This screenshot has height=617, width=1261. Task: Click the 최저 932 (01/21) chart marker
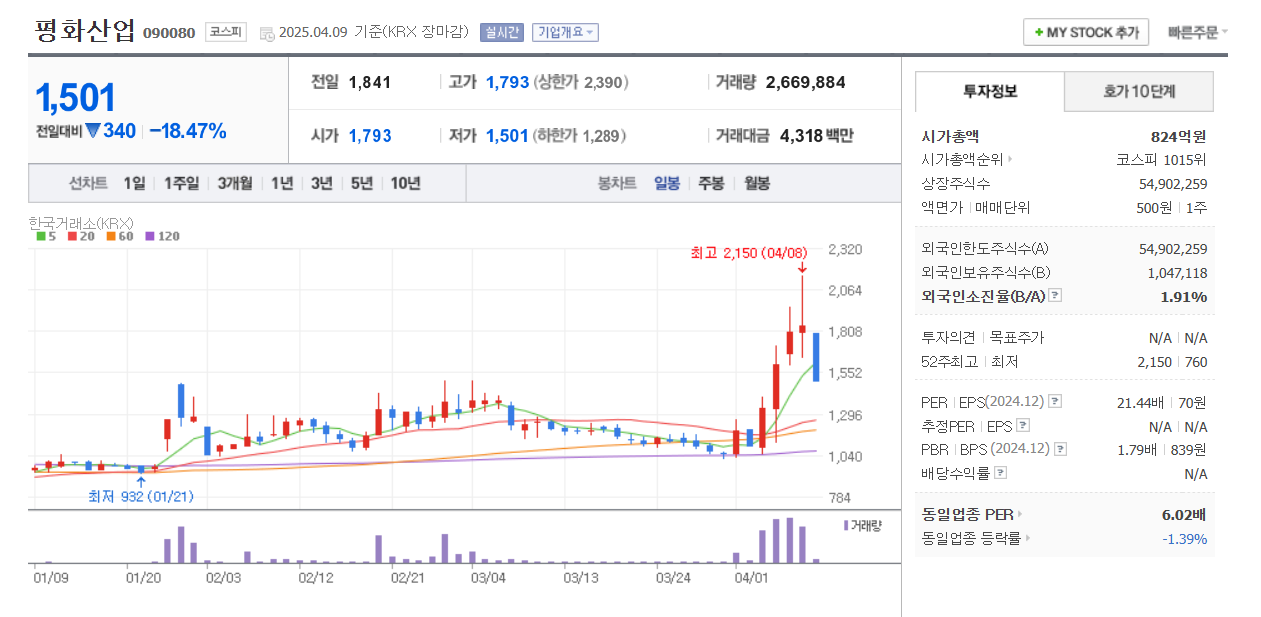click(140, 496)
